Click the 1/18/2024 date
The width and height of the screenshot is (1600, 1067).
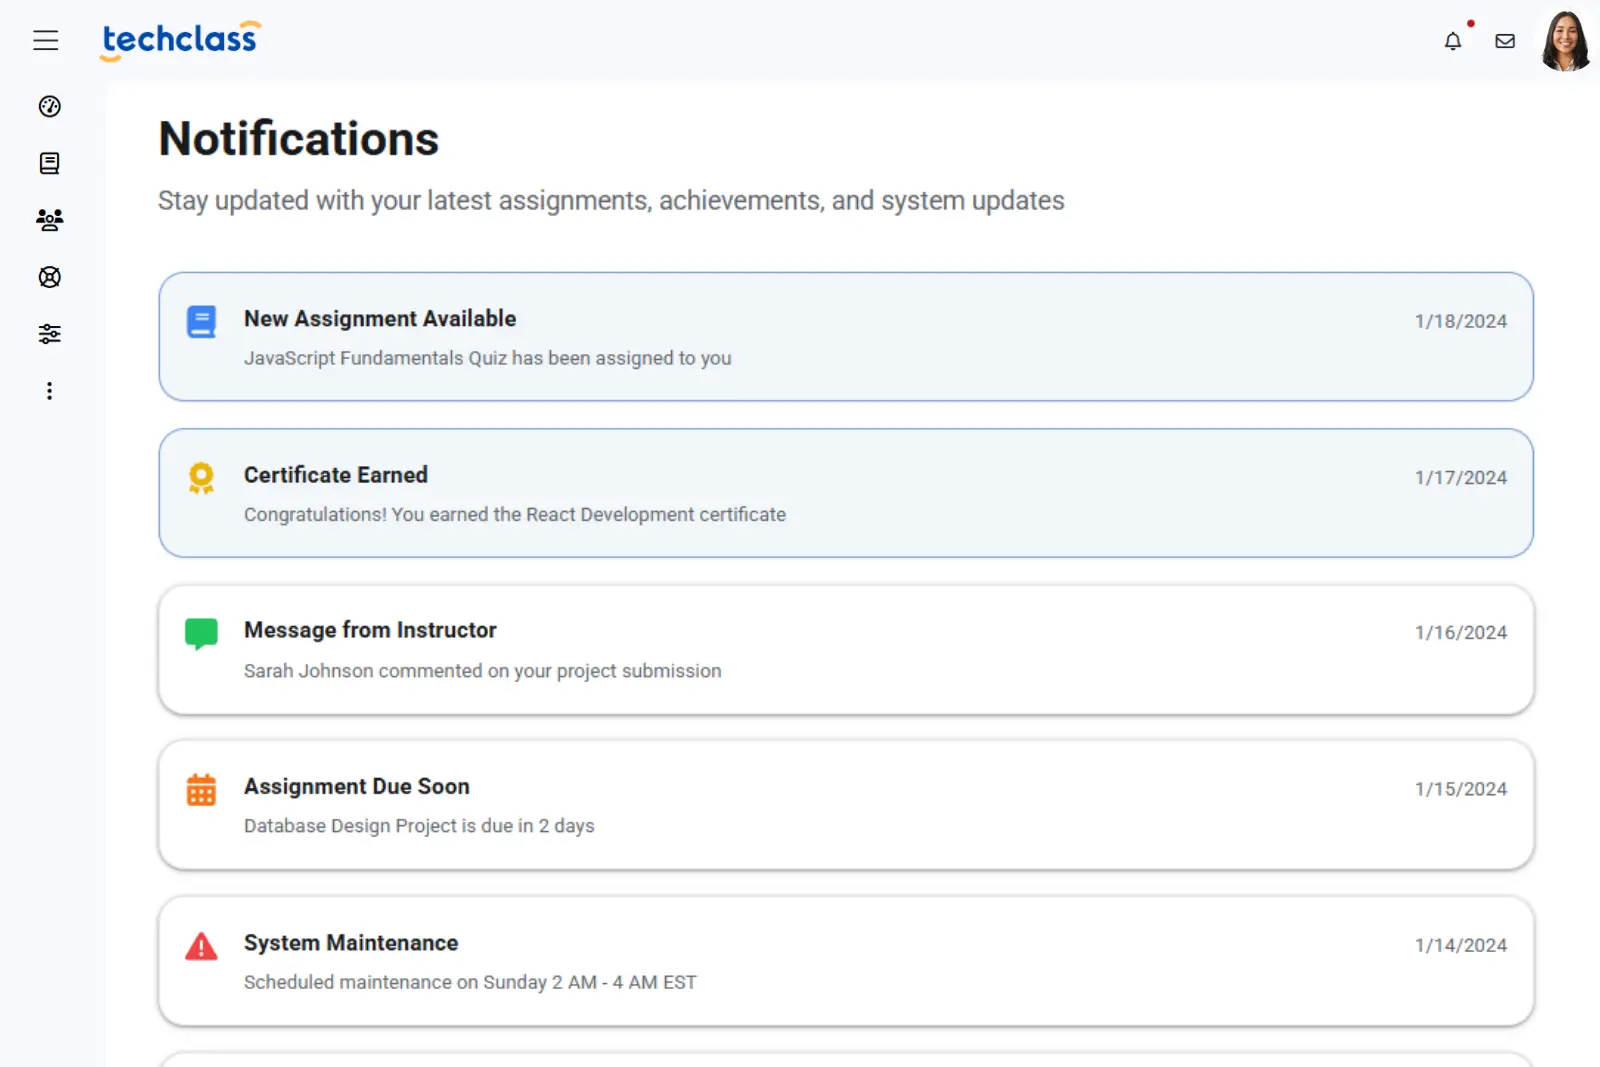tap(1461, 321)
